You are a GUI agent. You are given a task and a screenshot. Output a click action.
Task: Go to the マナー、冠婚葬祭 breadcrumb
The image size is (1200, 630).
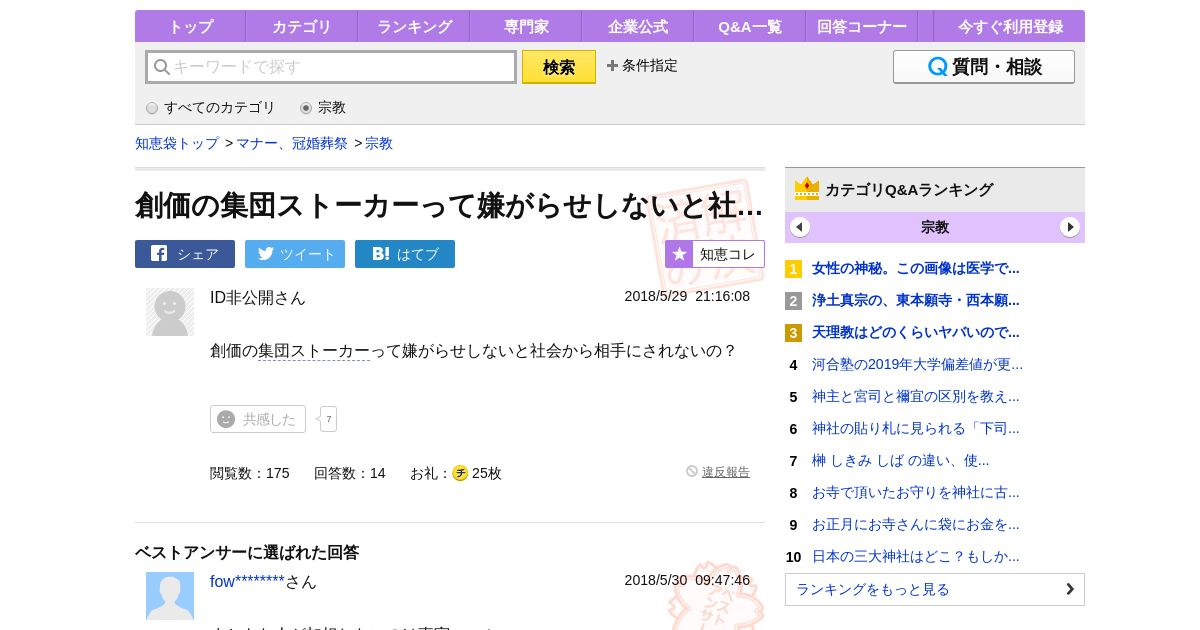coord(292,143)
